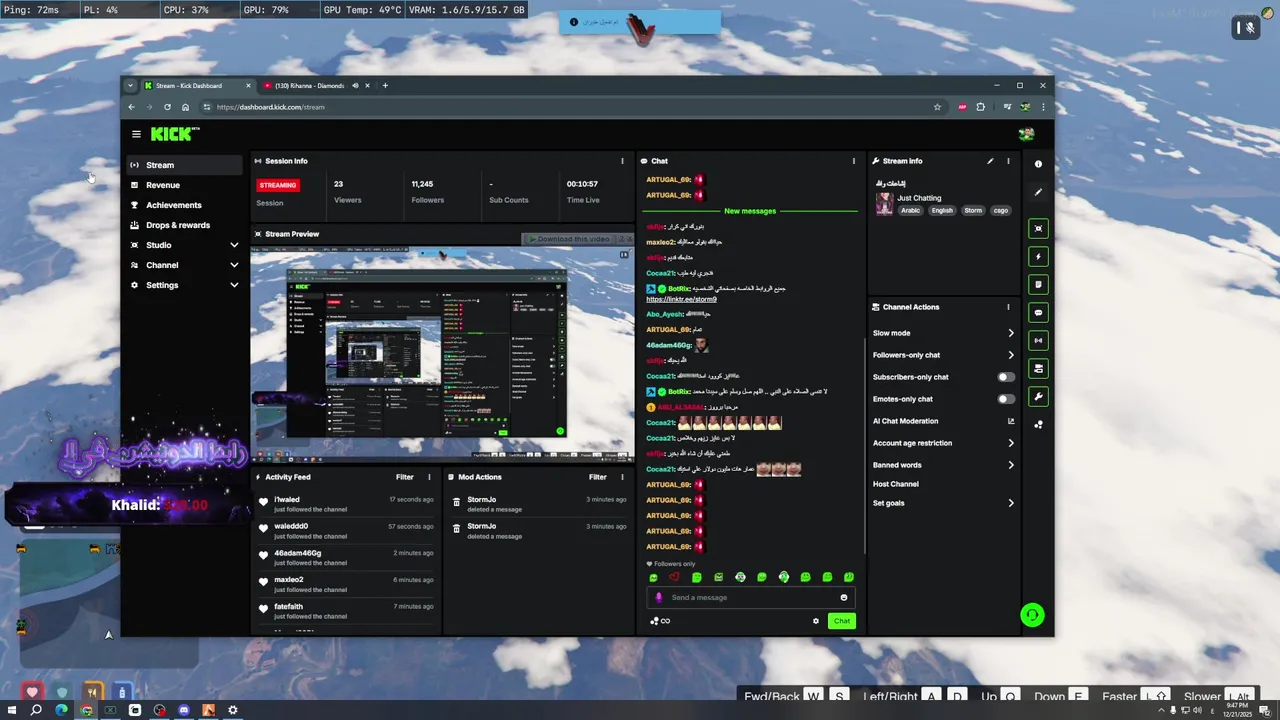Open Windows search on the taskbar
1280x720 pixels.
pos(36,710)
